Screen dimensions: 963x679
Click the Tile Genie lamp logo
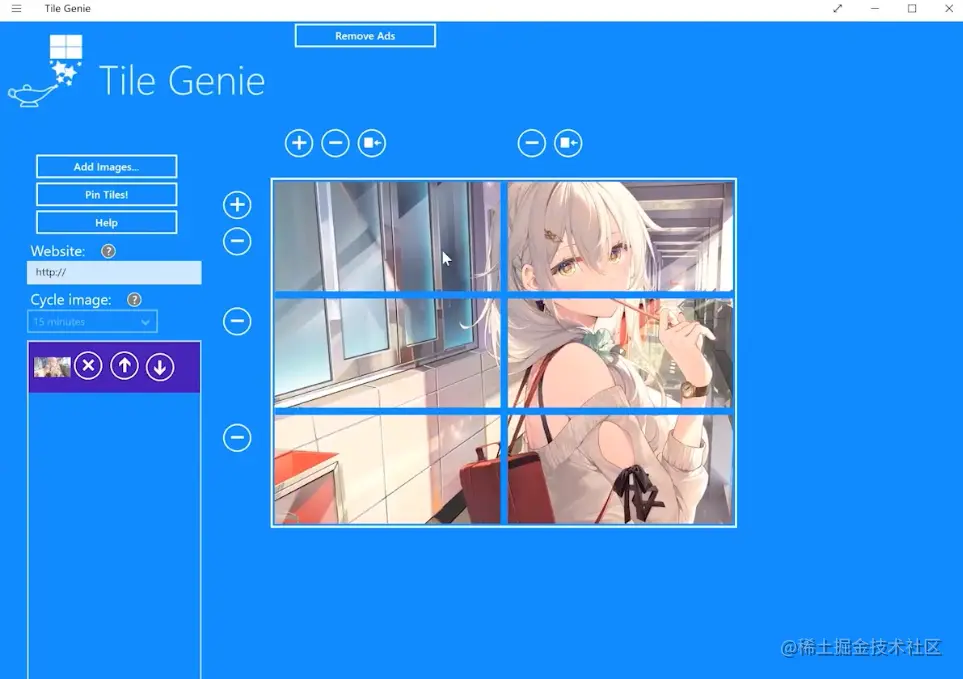[x=46, y=71]
